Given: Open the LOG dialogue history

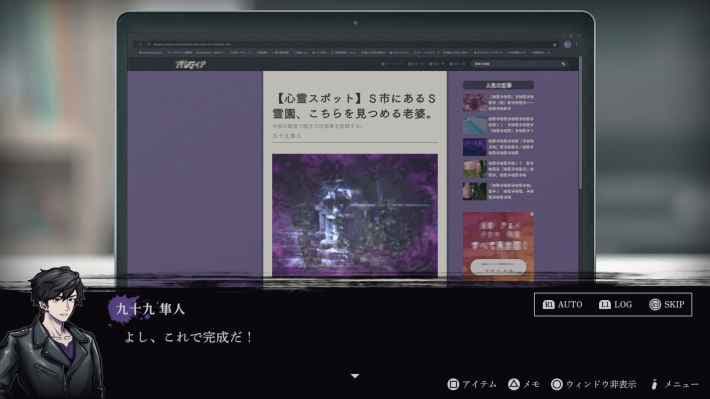Looking at the screenshot, I should point(615,305).
